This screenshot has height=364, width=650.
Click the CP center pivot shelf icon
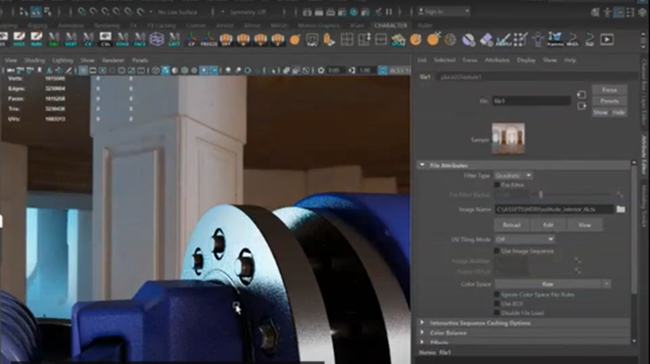coord(191,39)
